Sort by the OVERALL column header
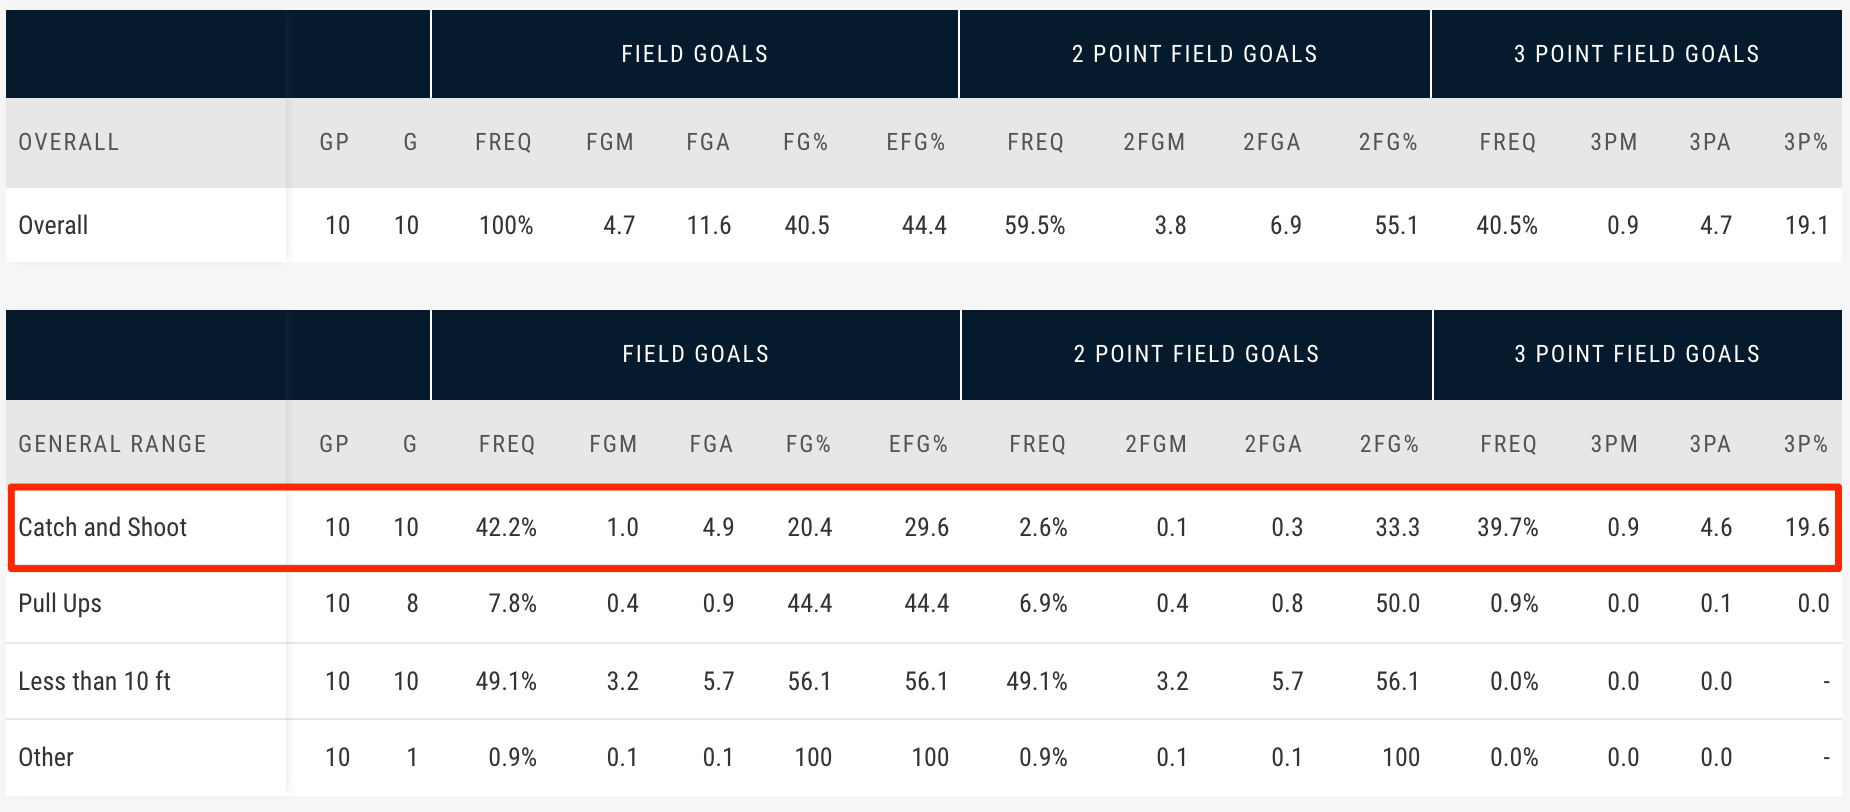The image size is (1850, 812). coord(69,142)
